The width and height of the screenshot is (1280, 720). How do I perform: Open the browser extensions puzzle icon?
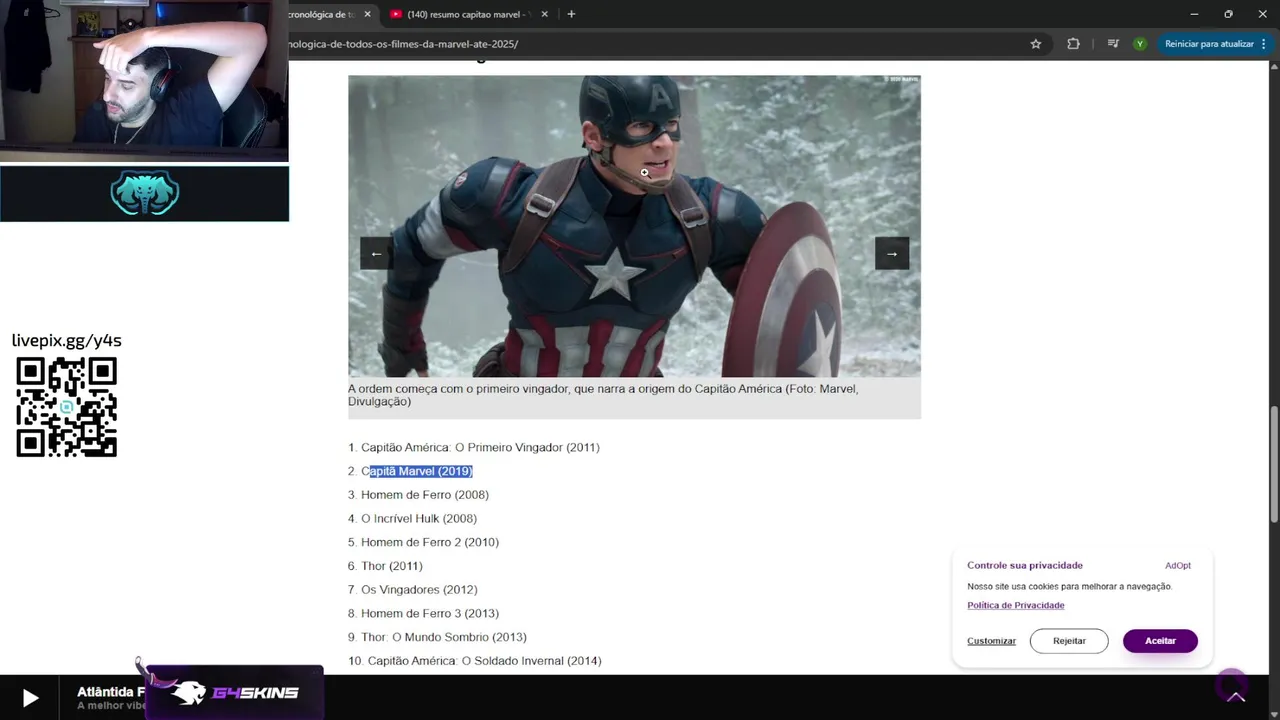[1073, 44]
